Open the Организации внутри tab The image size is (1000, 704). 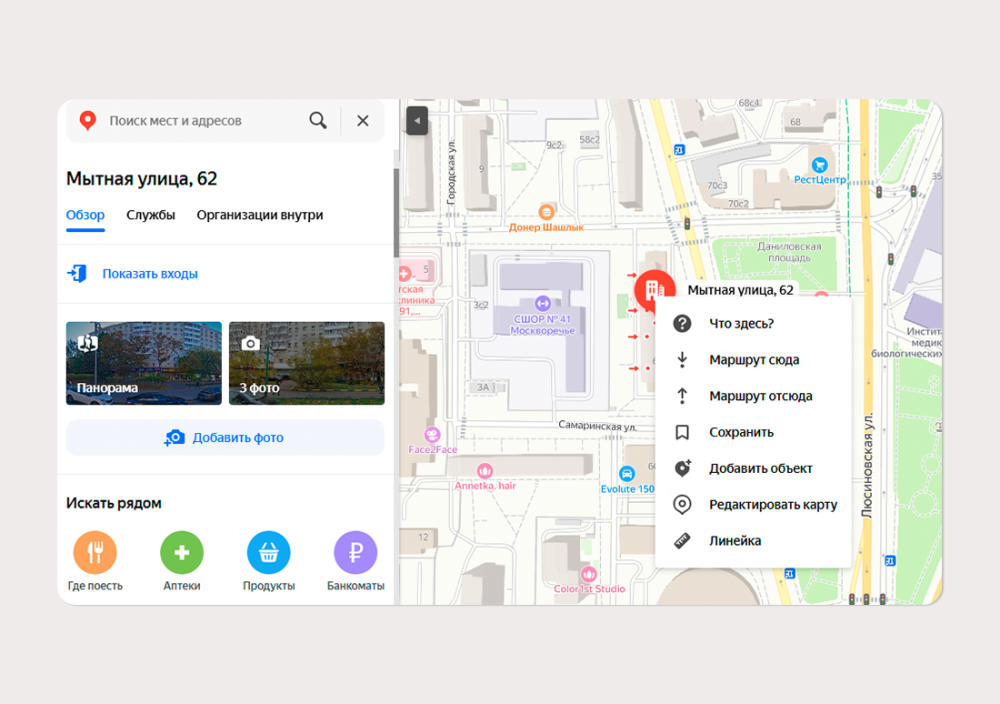tap(260, 215)
